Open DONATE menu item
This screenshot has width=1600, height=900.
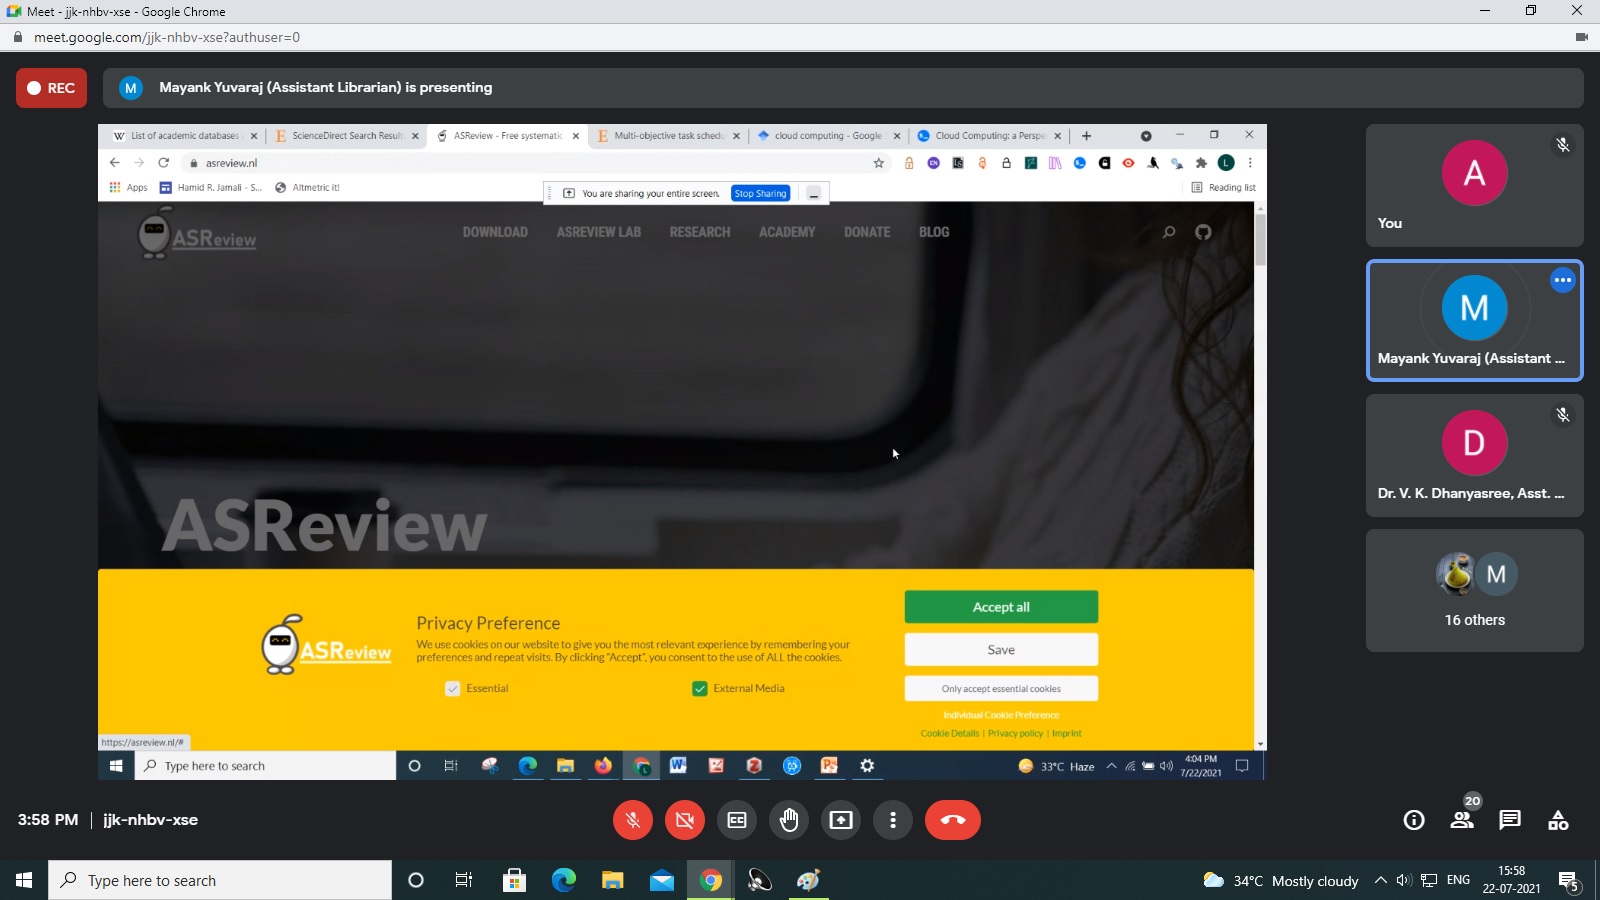867,232
